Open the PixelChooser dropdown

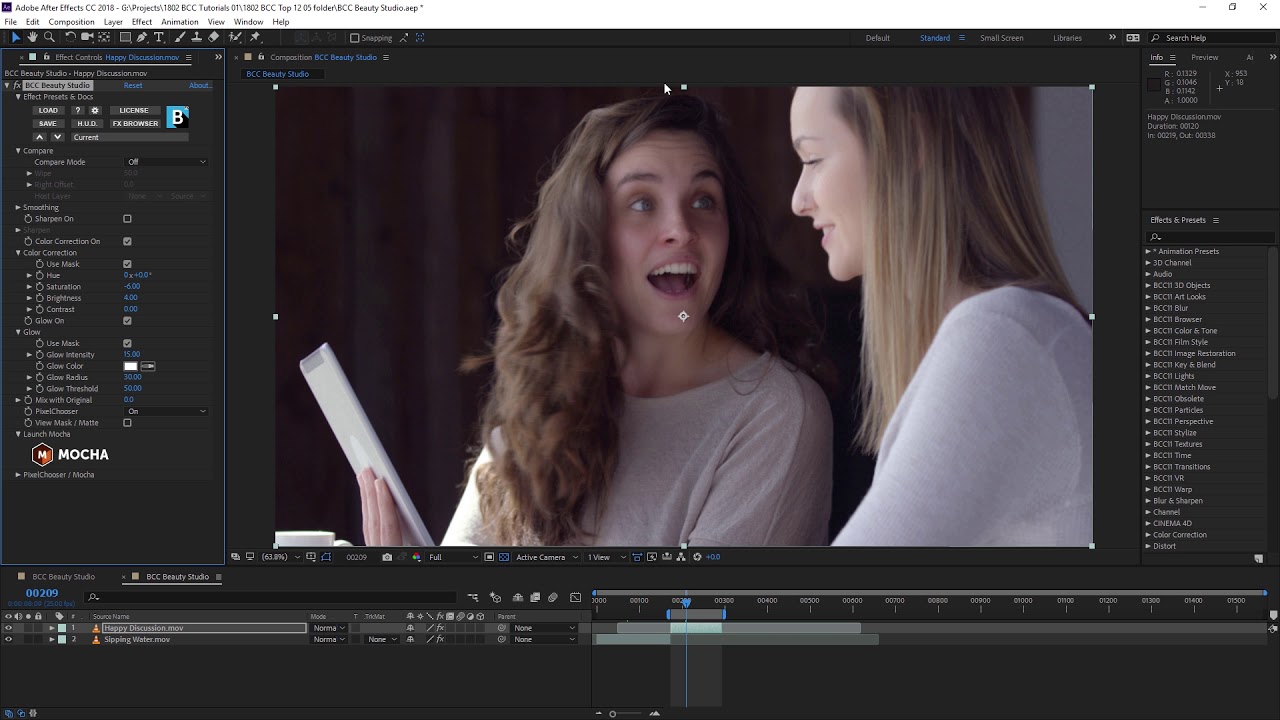166,411
